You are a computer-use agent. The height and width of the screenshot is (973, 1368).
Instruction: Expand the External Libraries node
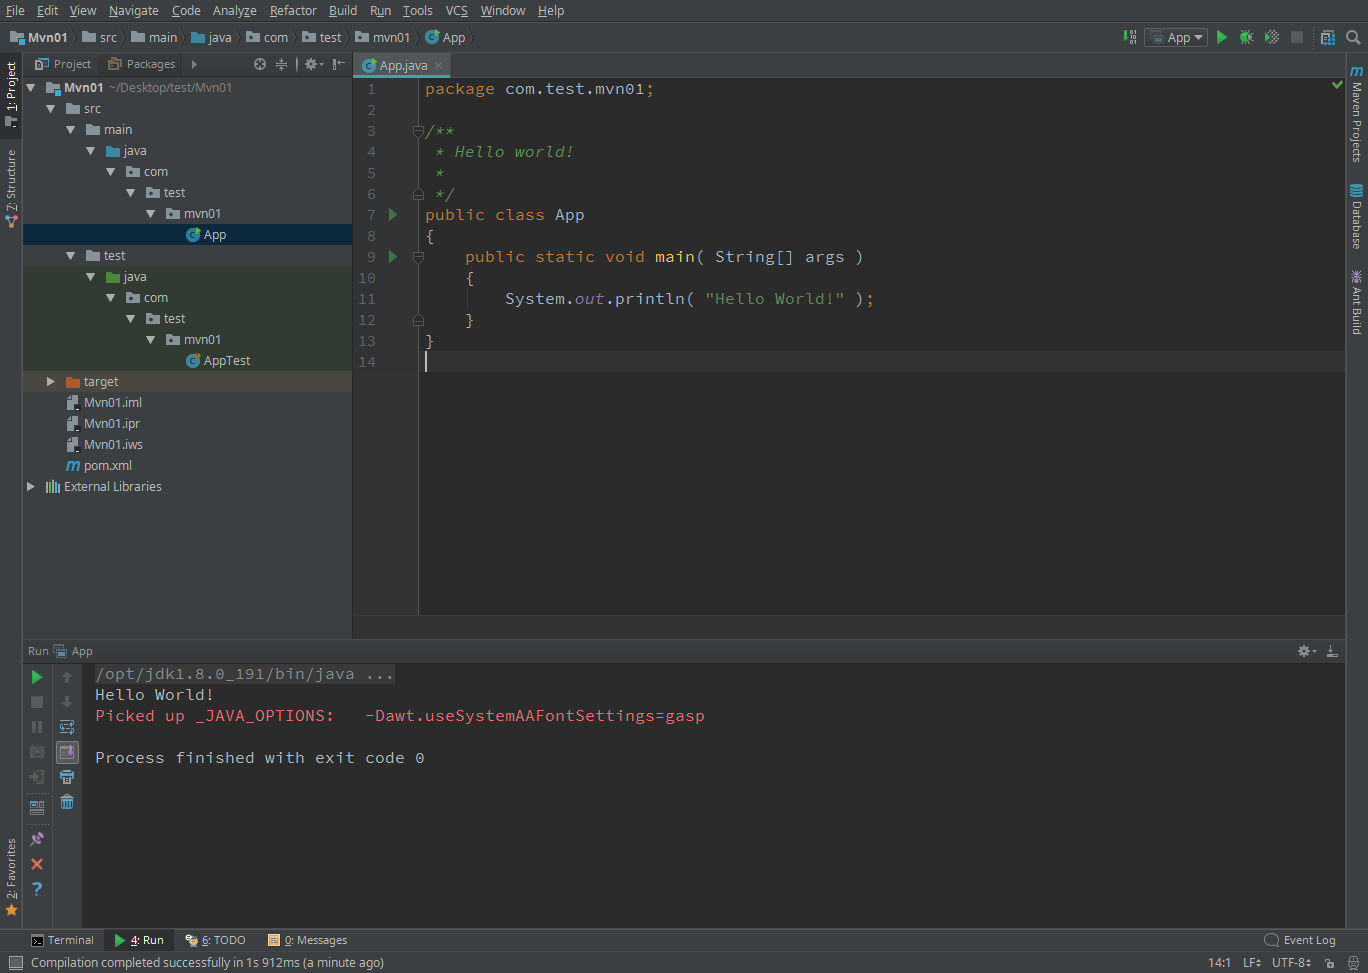[31, 487]
